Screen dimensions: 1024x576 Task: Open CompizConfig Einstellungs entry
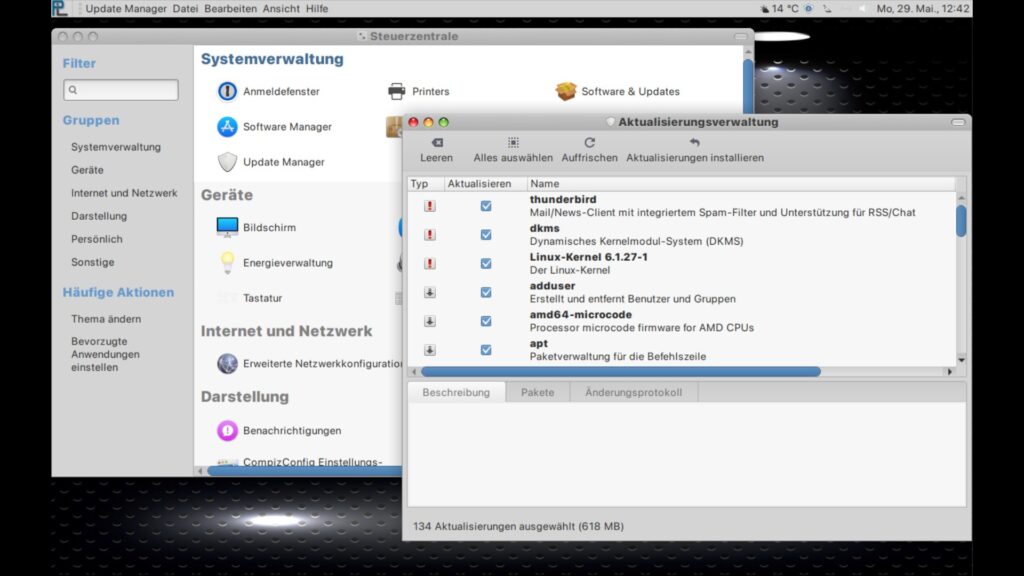[x=312, y=462]
